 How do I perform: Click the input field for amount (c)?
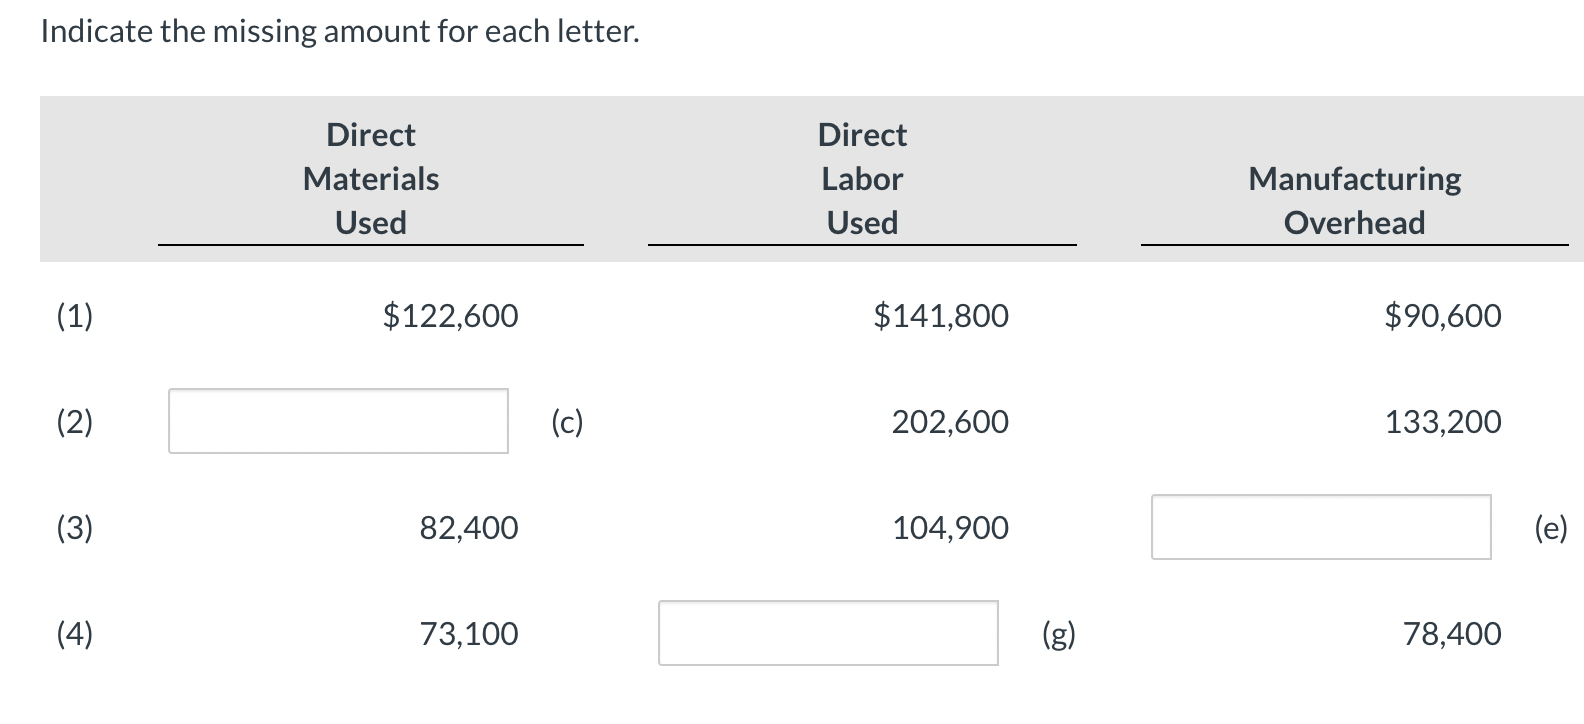(x=338, y=421)
